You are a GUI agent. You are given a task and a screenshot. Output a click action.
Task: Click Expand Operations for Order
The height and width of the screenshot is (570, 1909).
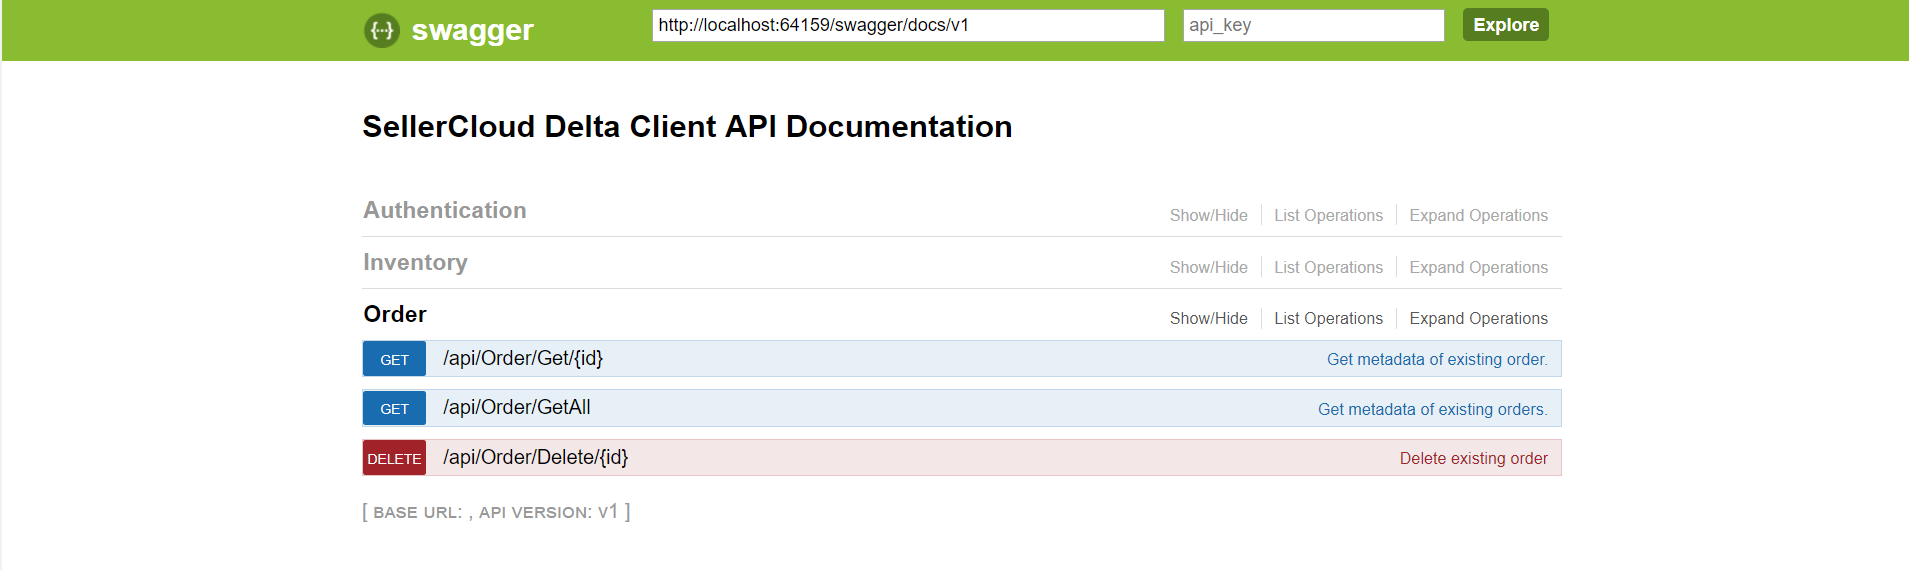[1478, 318]
